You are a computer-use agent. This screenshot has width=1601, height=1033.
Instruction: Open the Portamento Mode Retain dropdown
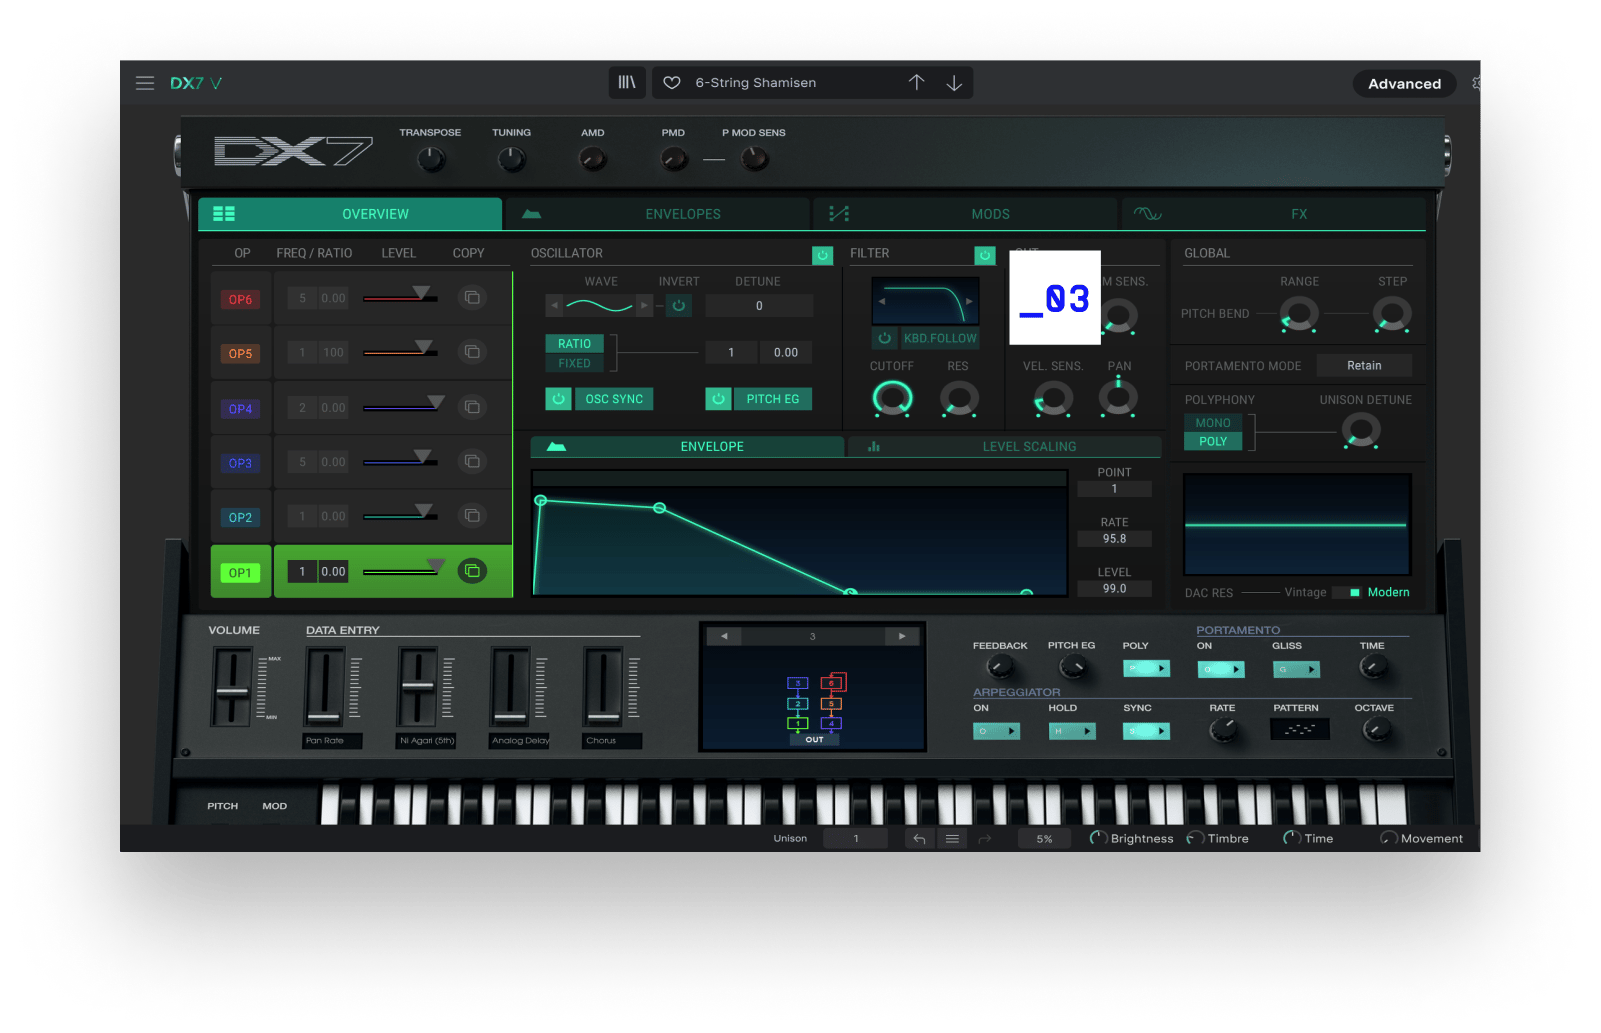coord(1363,366)
